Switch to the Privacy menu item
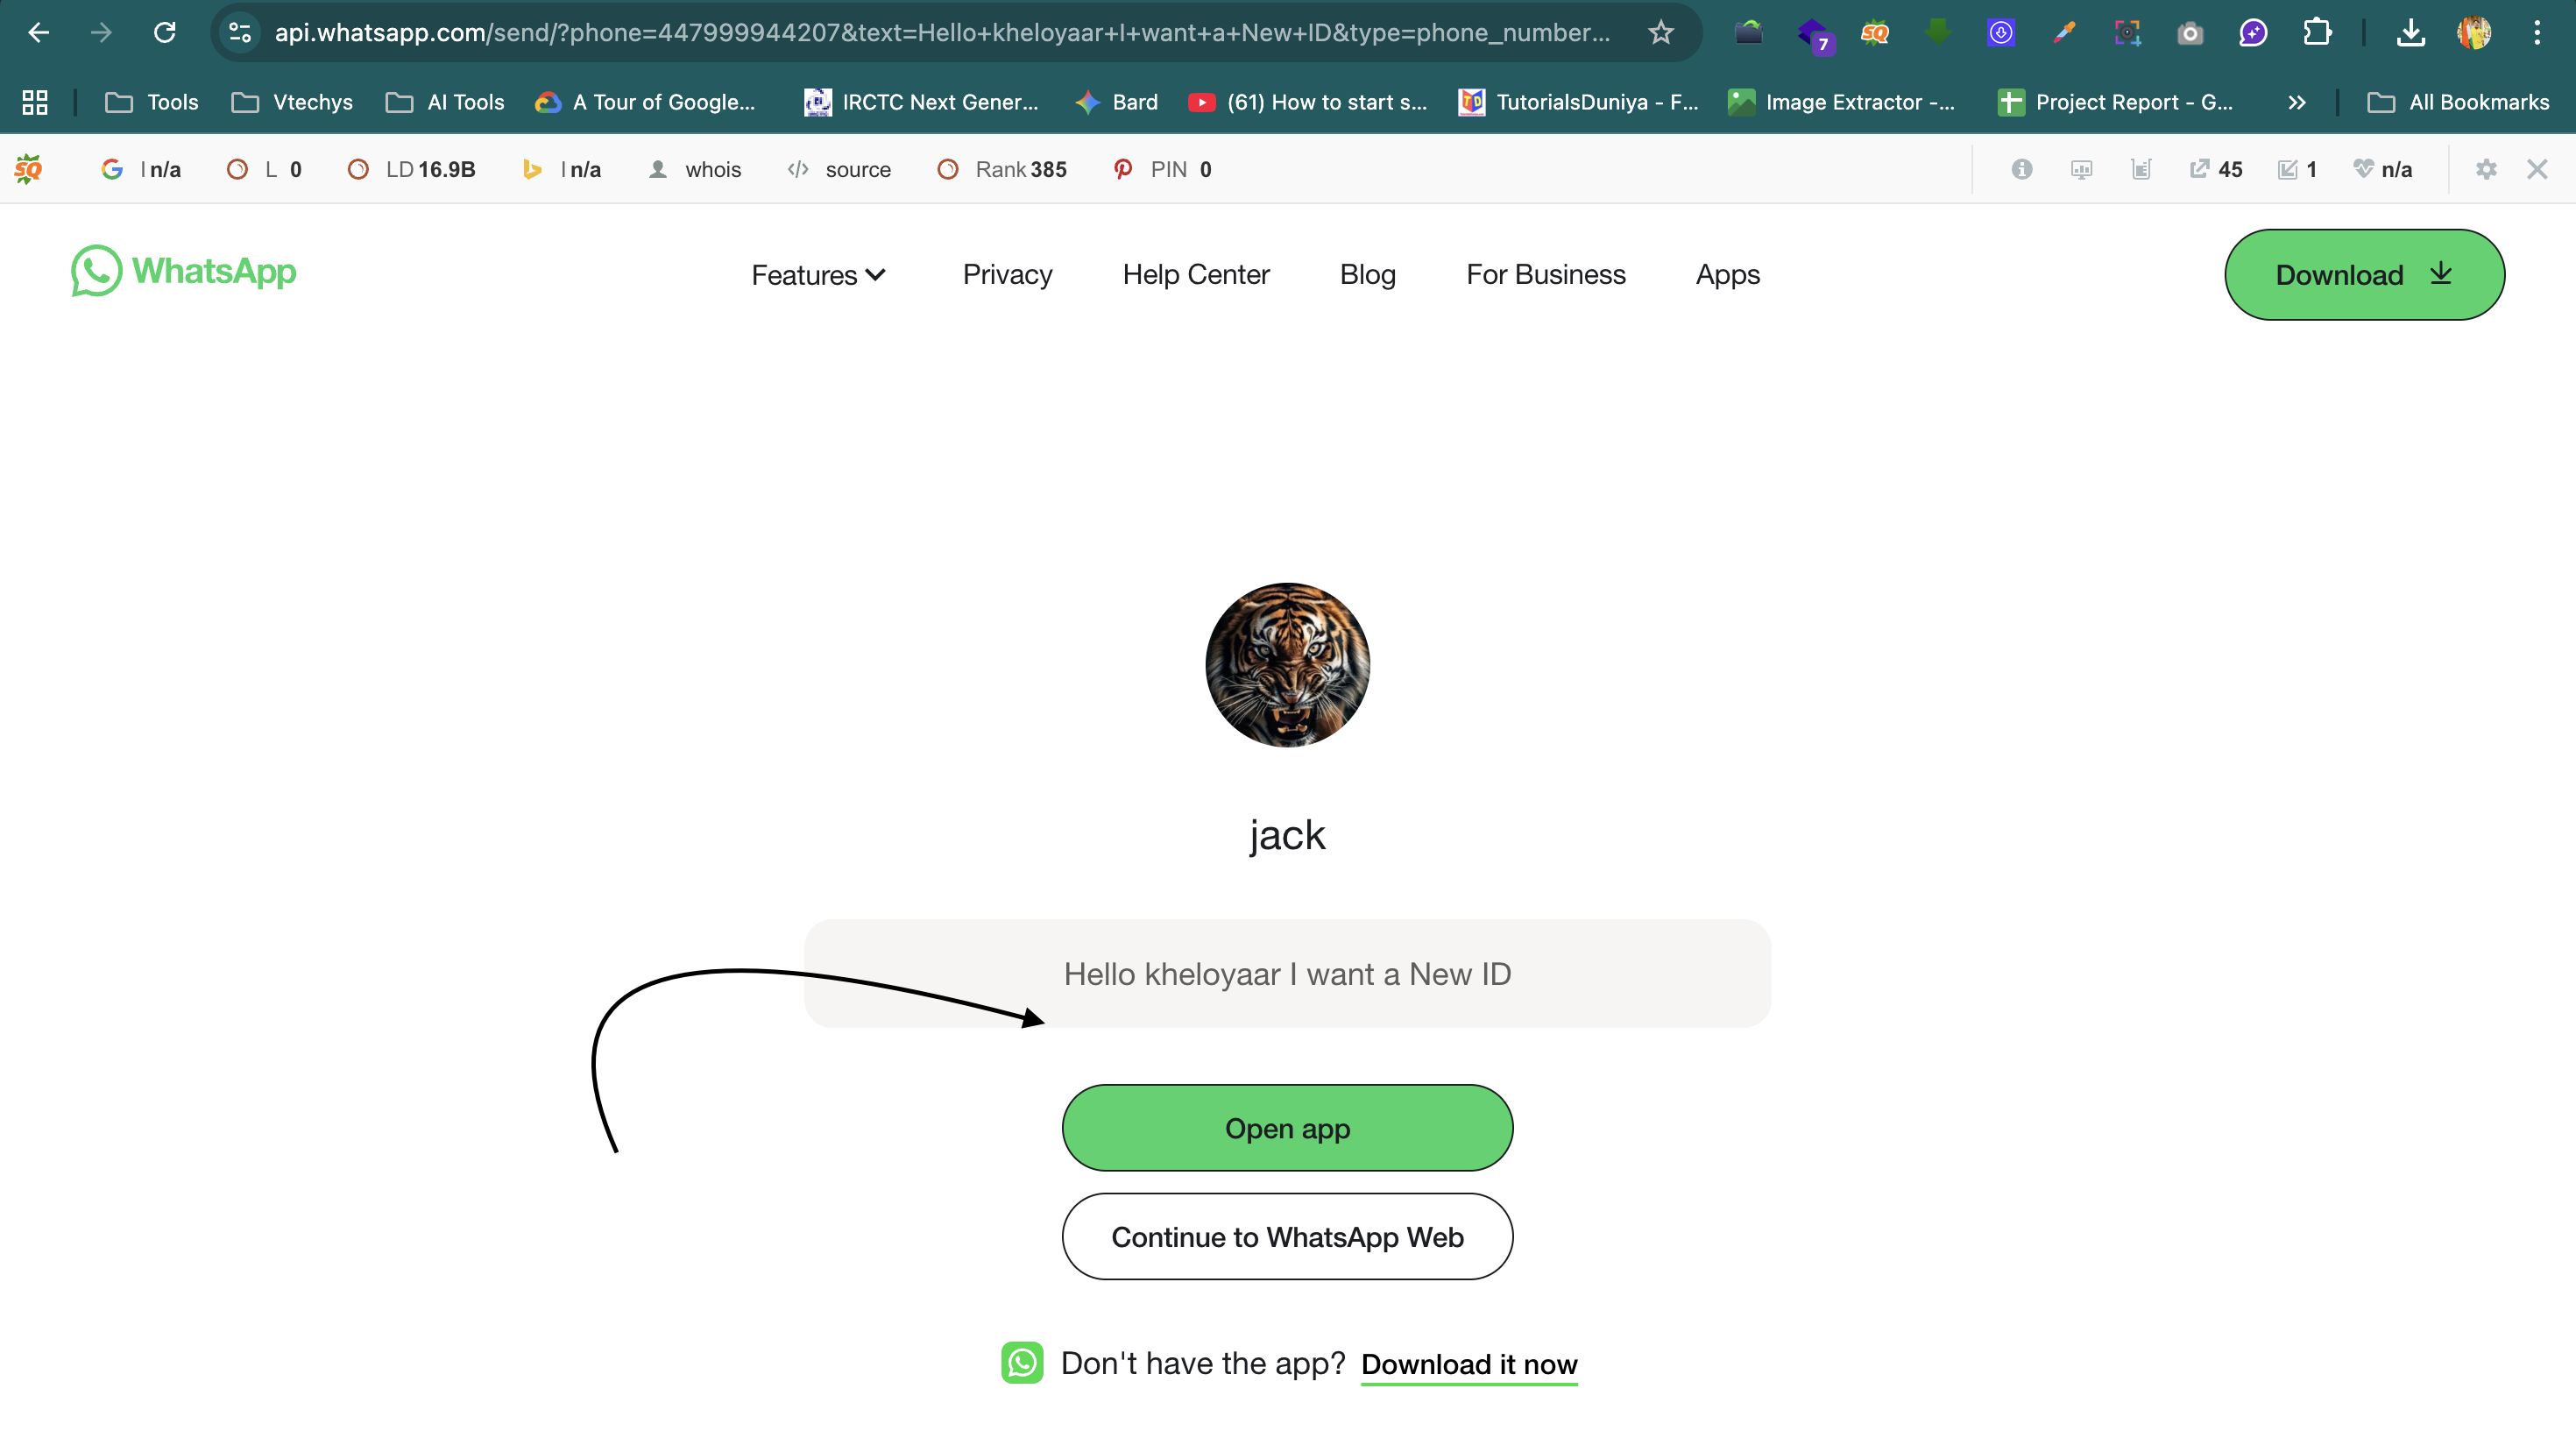The width and height of the screenshot is (2576, 1438). [x=1006, y=274]
